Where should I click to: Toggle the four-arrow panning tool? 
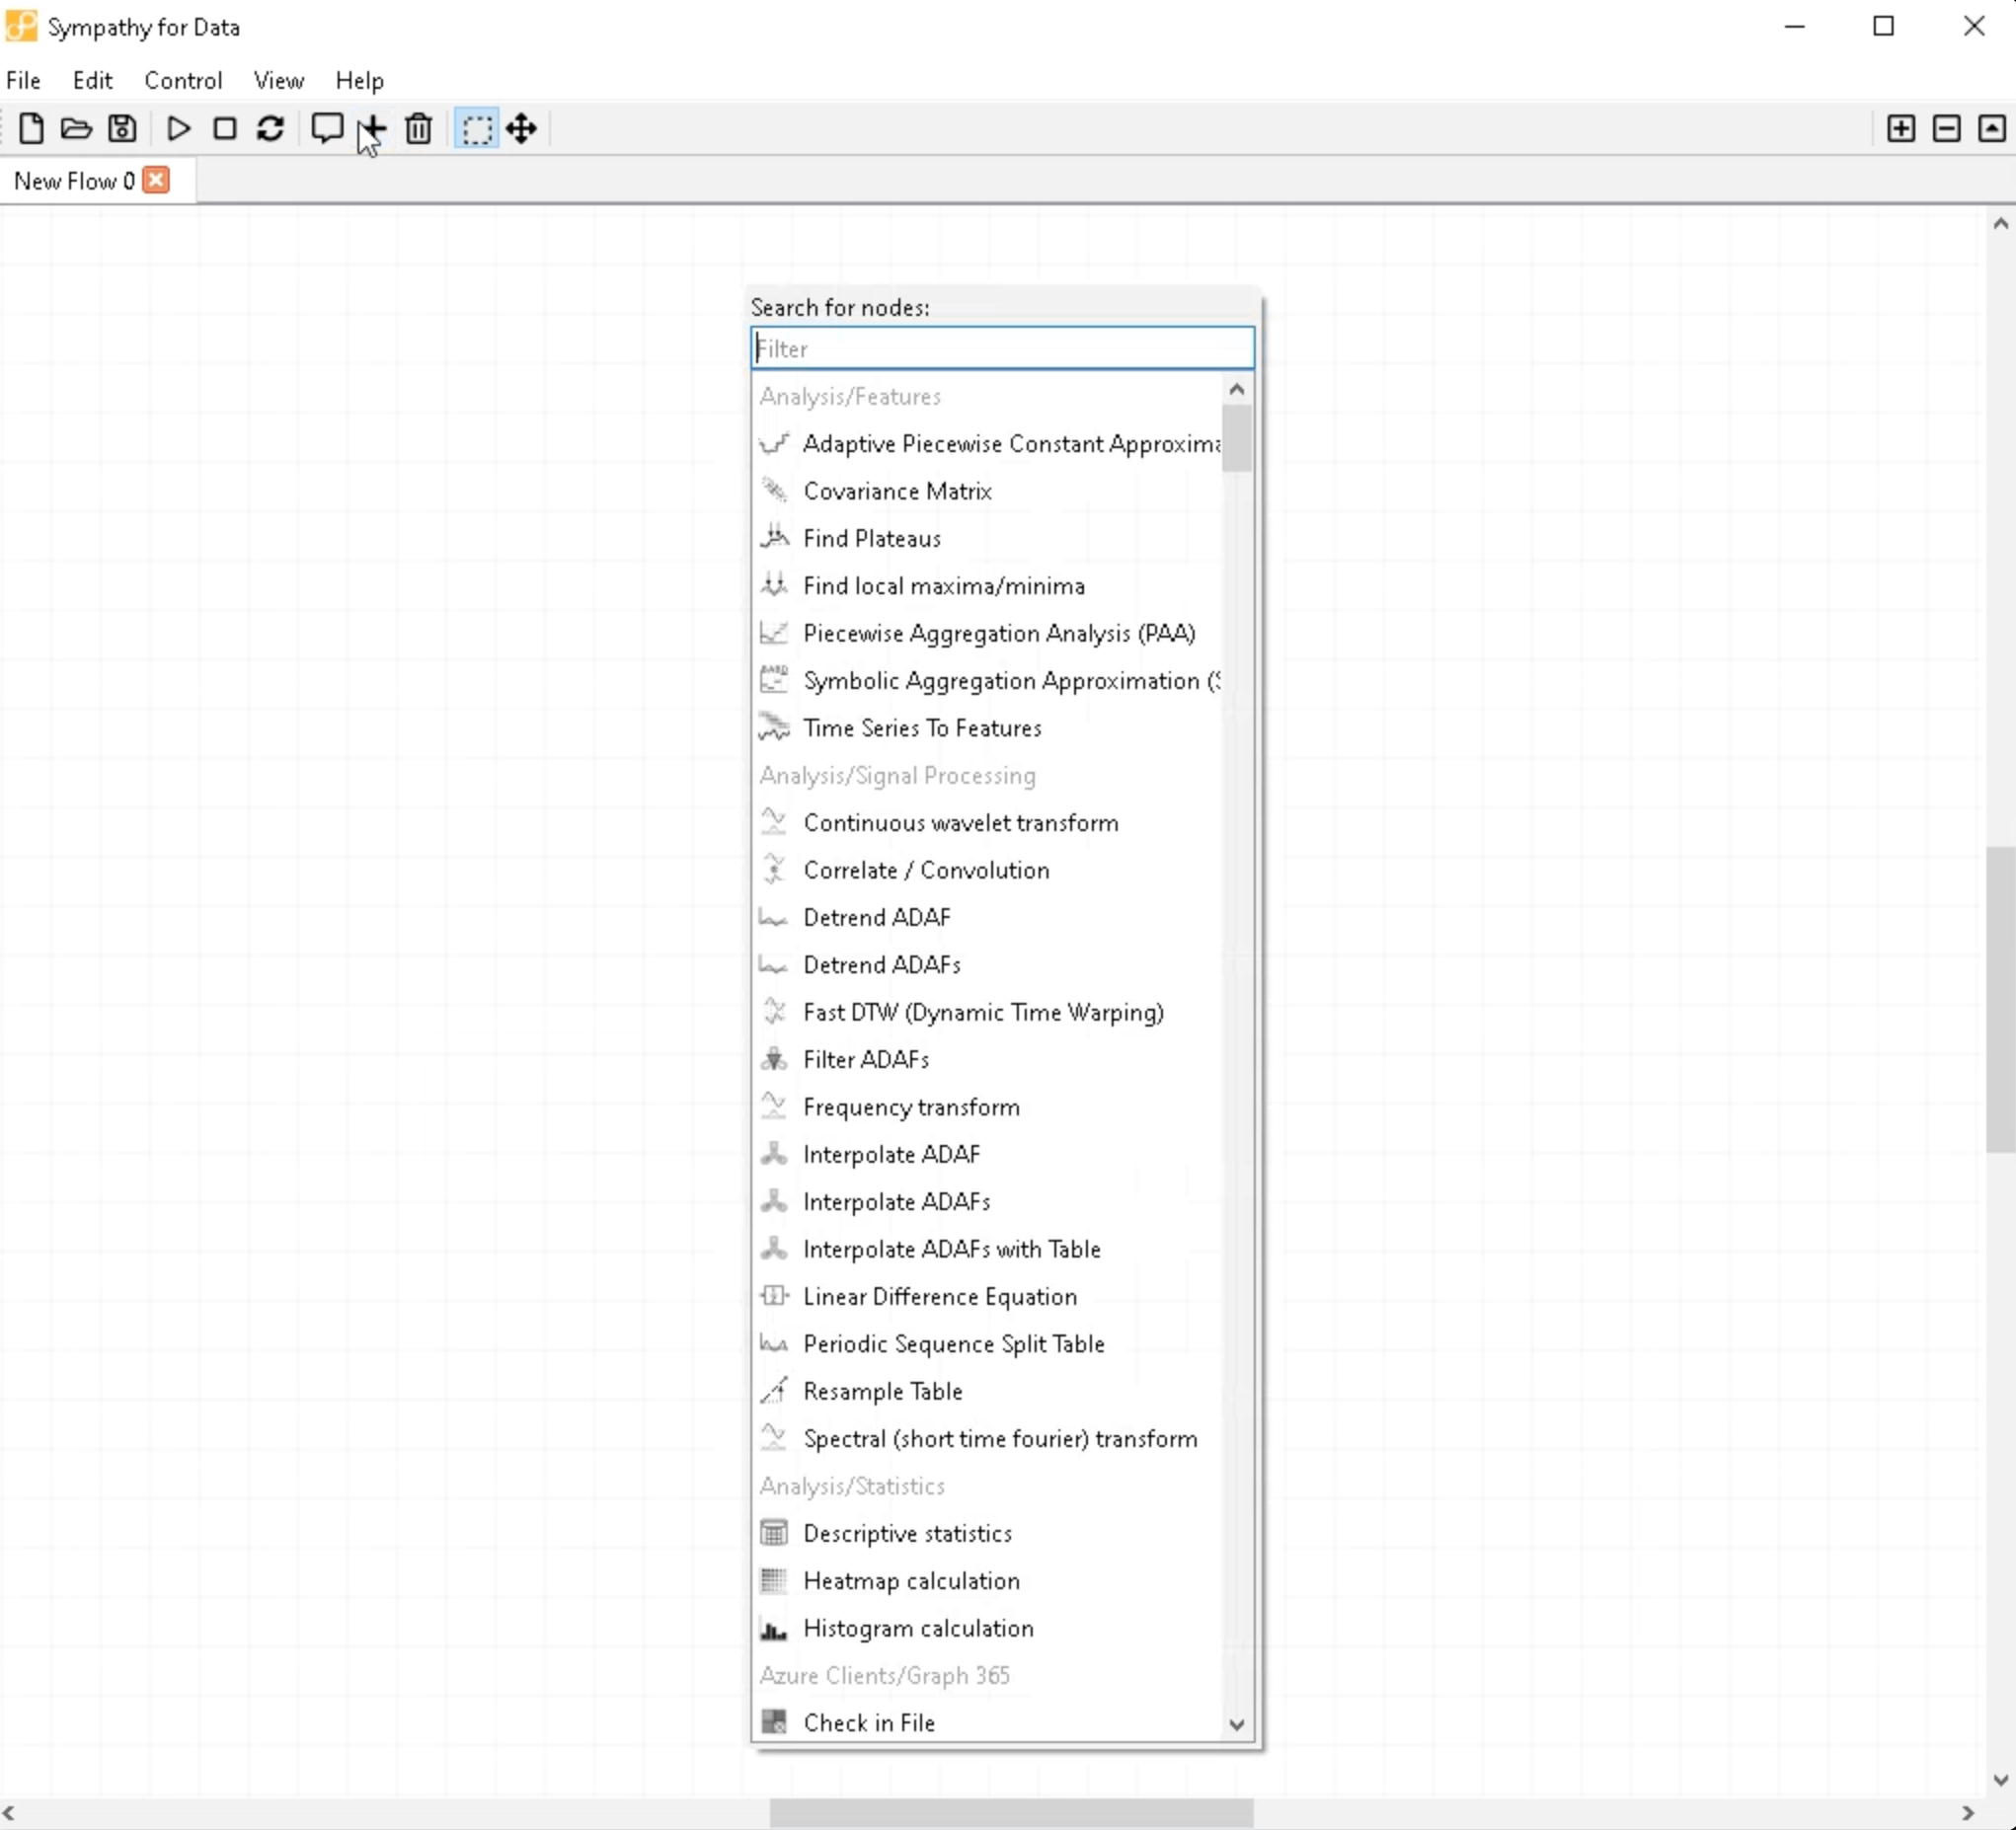click(x=522, y=129)
